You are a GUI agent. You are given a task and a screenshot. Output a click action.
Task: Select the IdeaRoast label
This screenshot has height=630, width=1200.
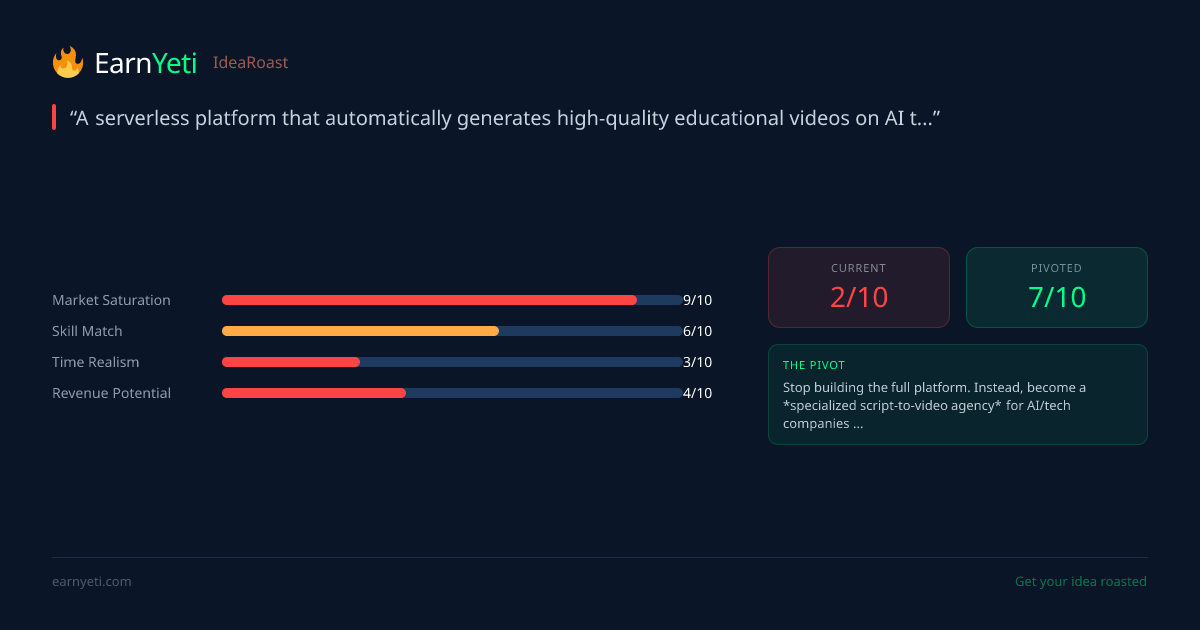tap(250, 63)
